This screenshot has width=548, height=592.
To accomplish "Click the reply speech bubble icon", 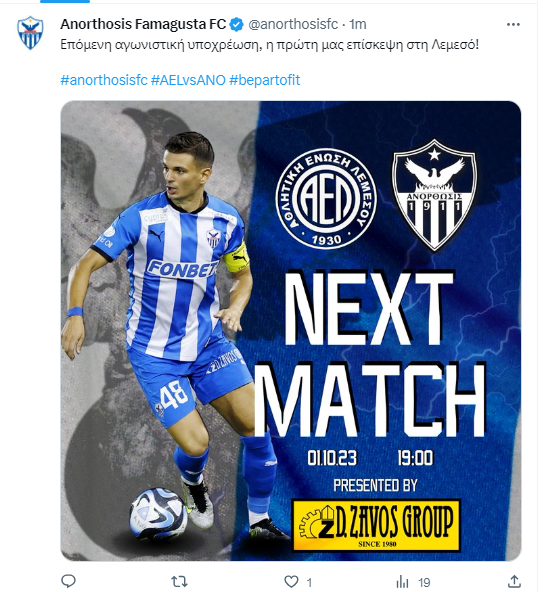I will coord(68,581).
